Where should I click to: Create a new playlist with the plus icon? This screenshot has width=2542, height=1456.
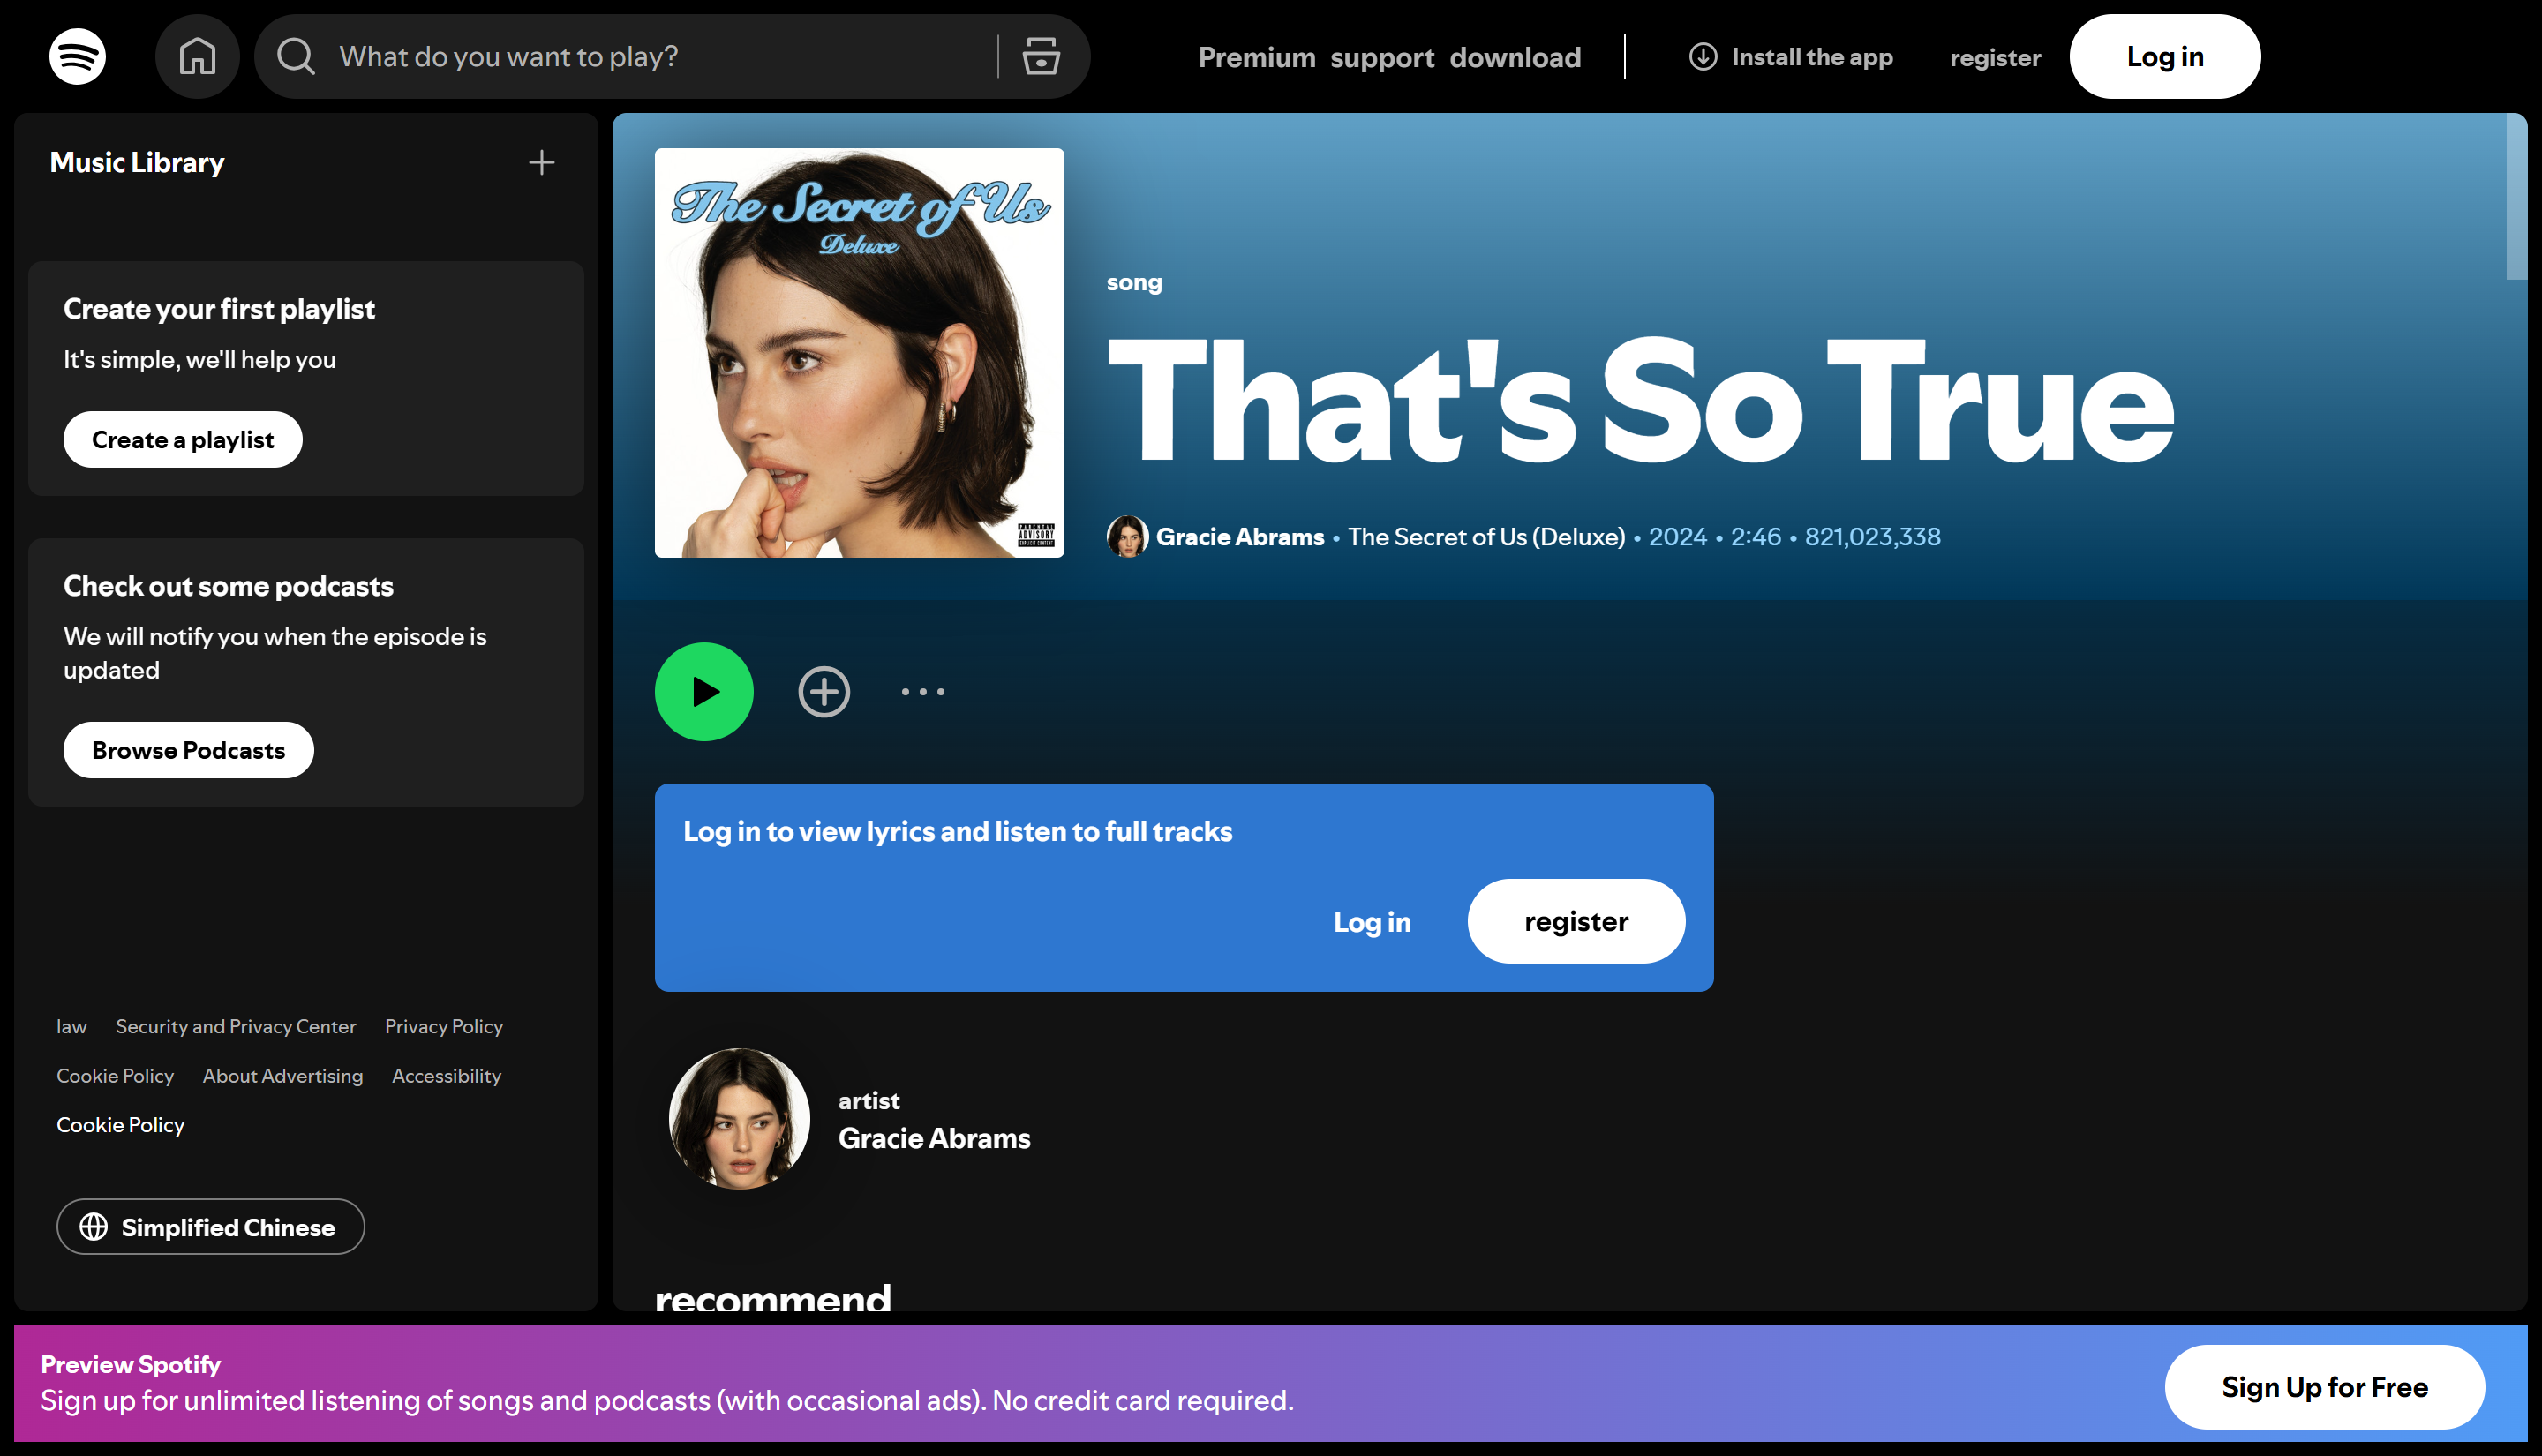tap(541, 162)
